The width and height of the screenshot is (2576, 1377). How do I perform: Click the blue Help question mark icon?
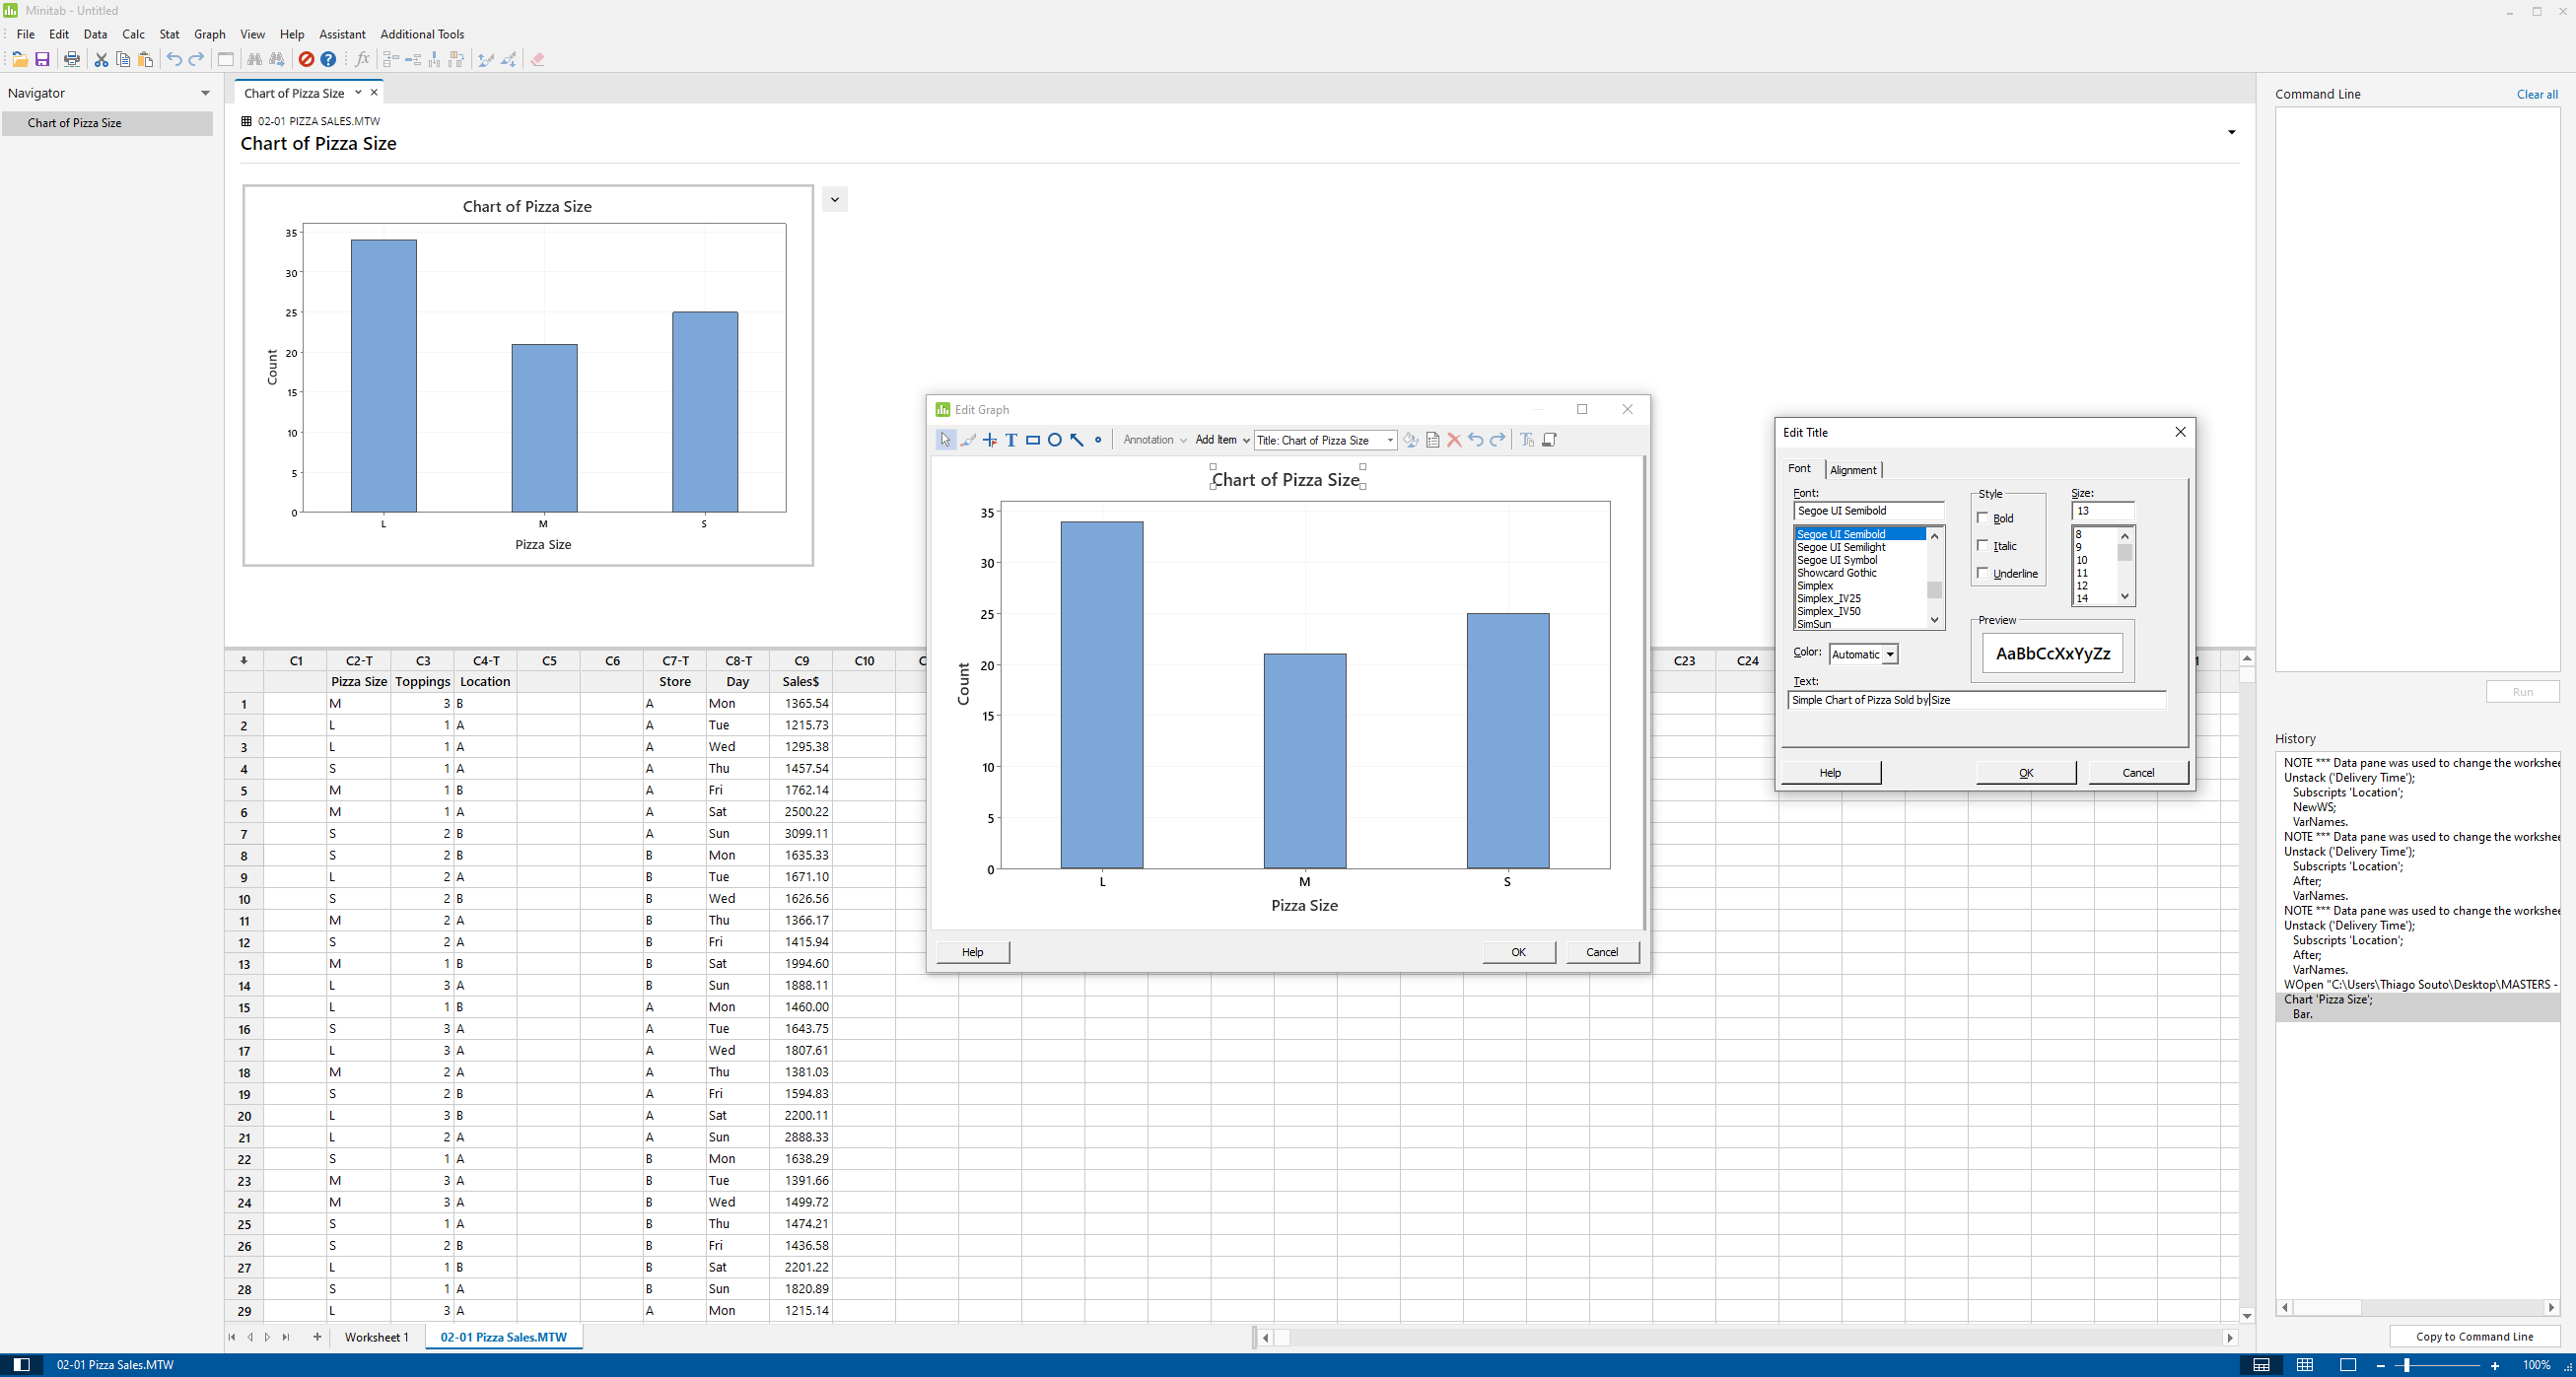pyautogui.click(x=328, y=60)
